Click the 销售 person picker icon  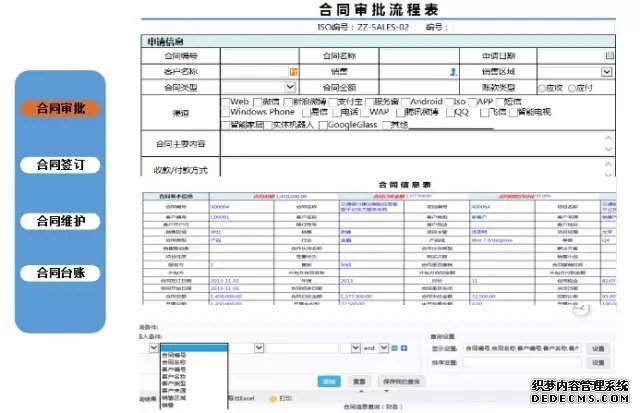pyautogui.click(x=453, y=72)
